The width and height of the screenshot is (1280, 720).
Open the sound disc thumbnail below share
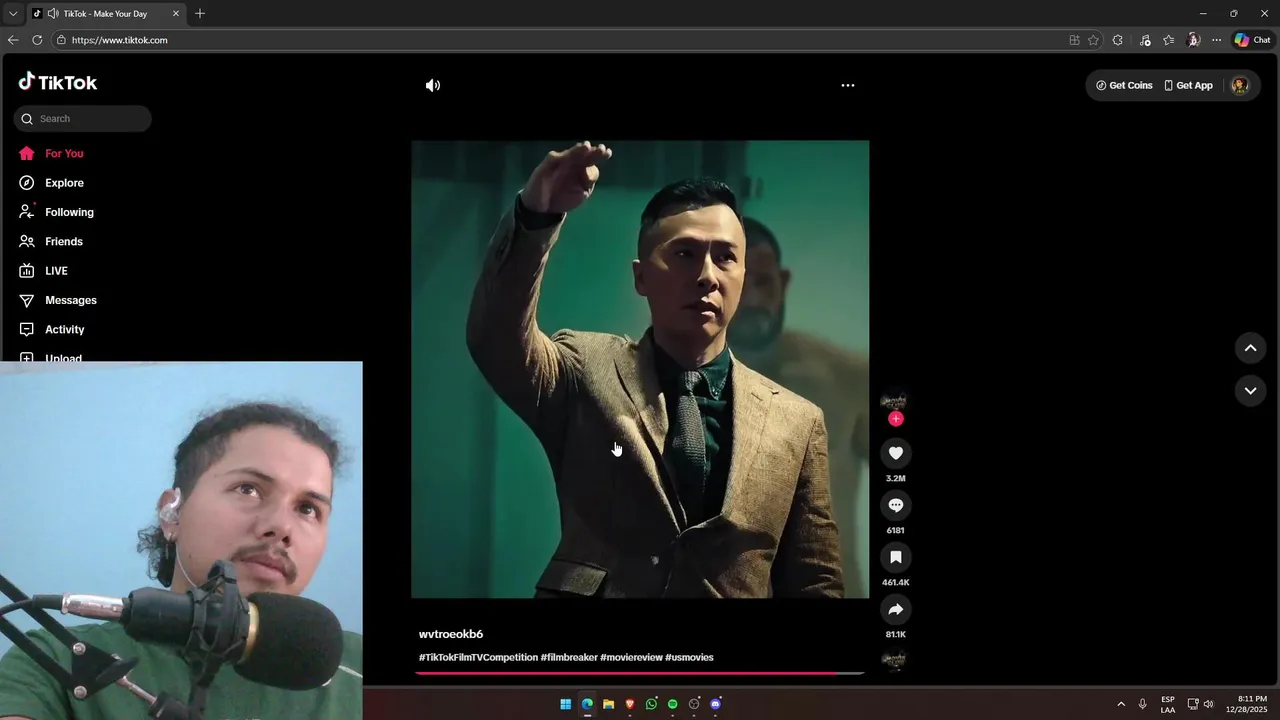(893, 659)
